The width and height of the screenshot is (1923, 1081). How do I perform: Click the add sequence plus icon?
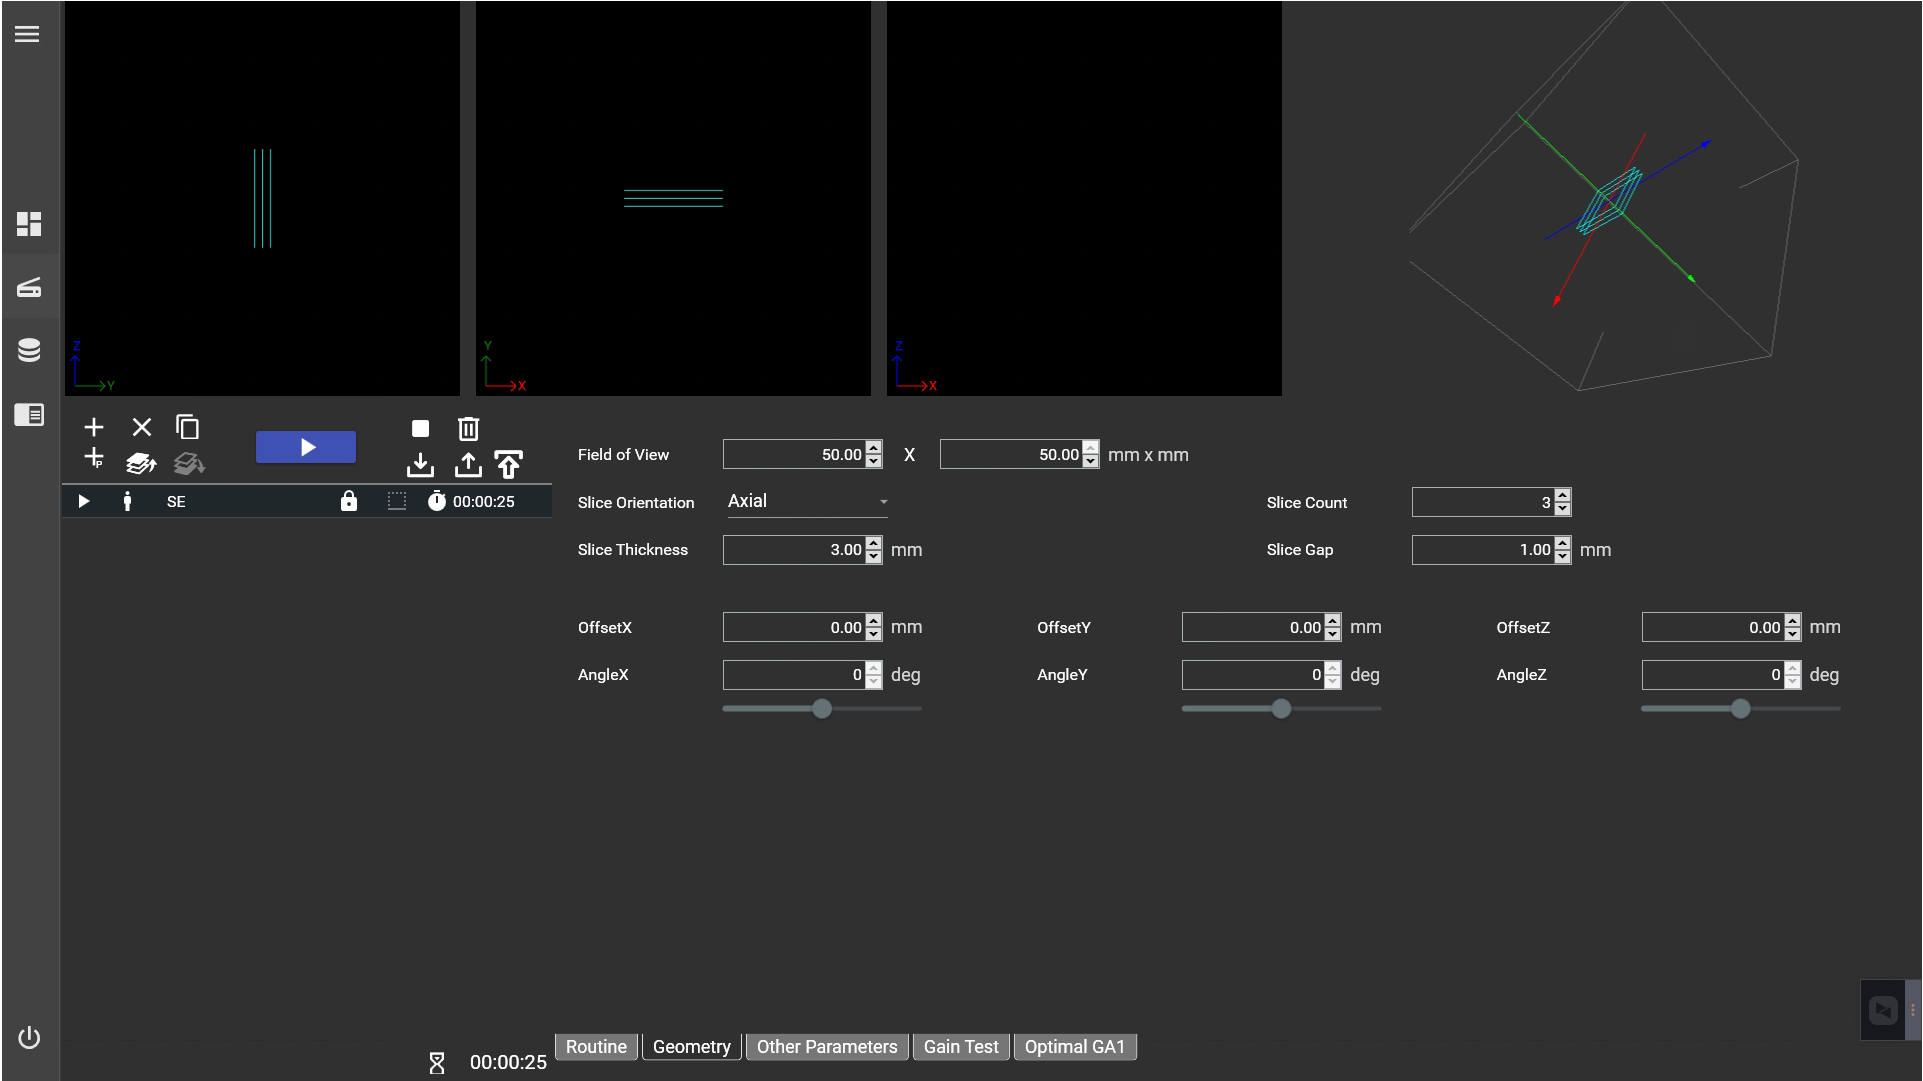pos(93,427)
